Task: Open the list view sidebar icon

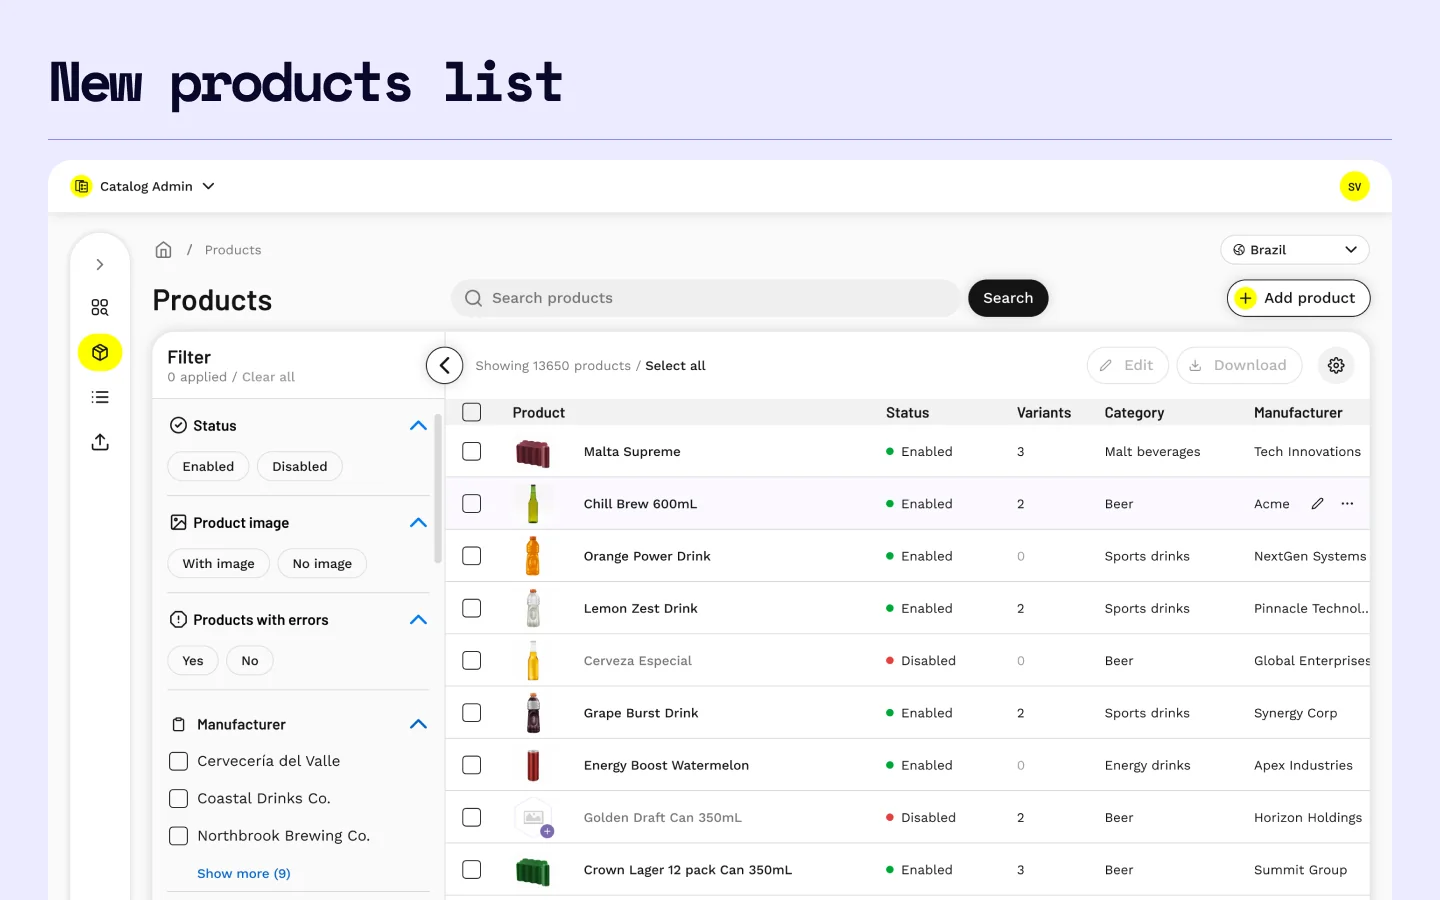Action: click(x=100, y=397)
